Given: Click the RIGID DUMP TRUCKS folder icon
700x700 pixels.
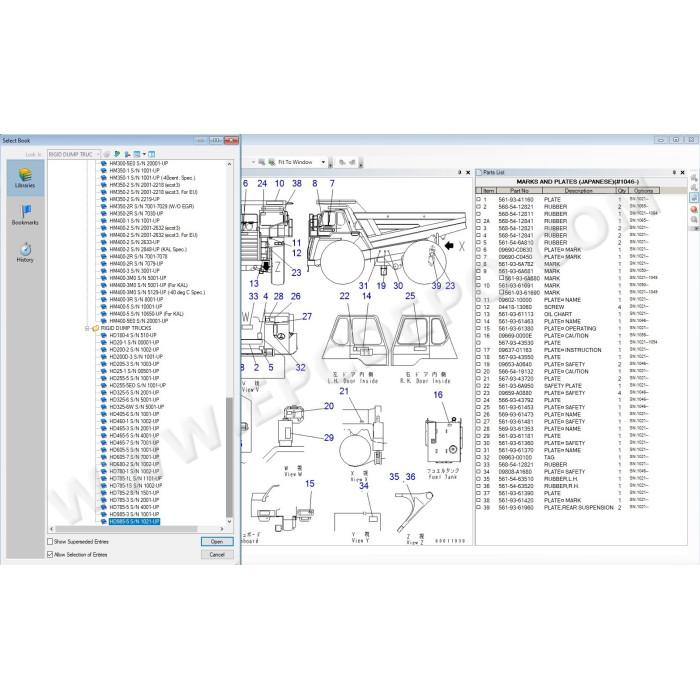Looking at the screenshot, I should point(96,328).
